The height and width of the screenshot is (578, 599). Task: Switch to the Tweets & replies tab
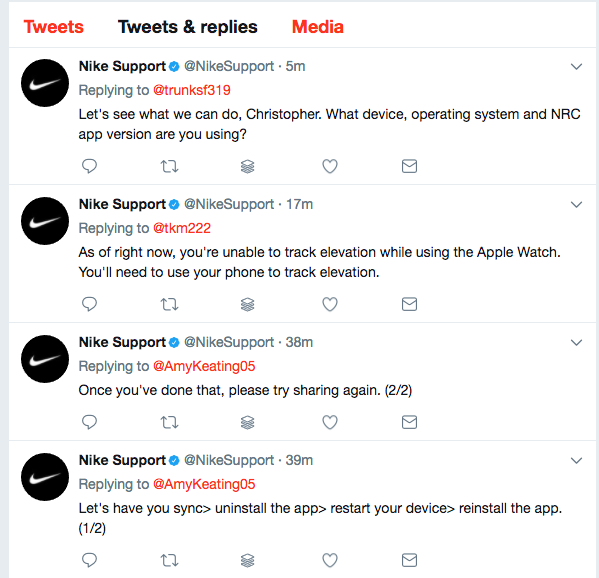(x=188, y=27)
